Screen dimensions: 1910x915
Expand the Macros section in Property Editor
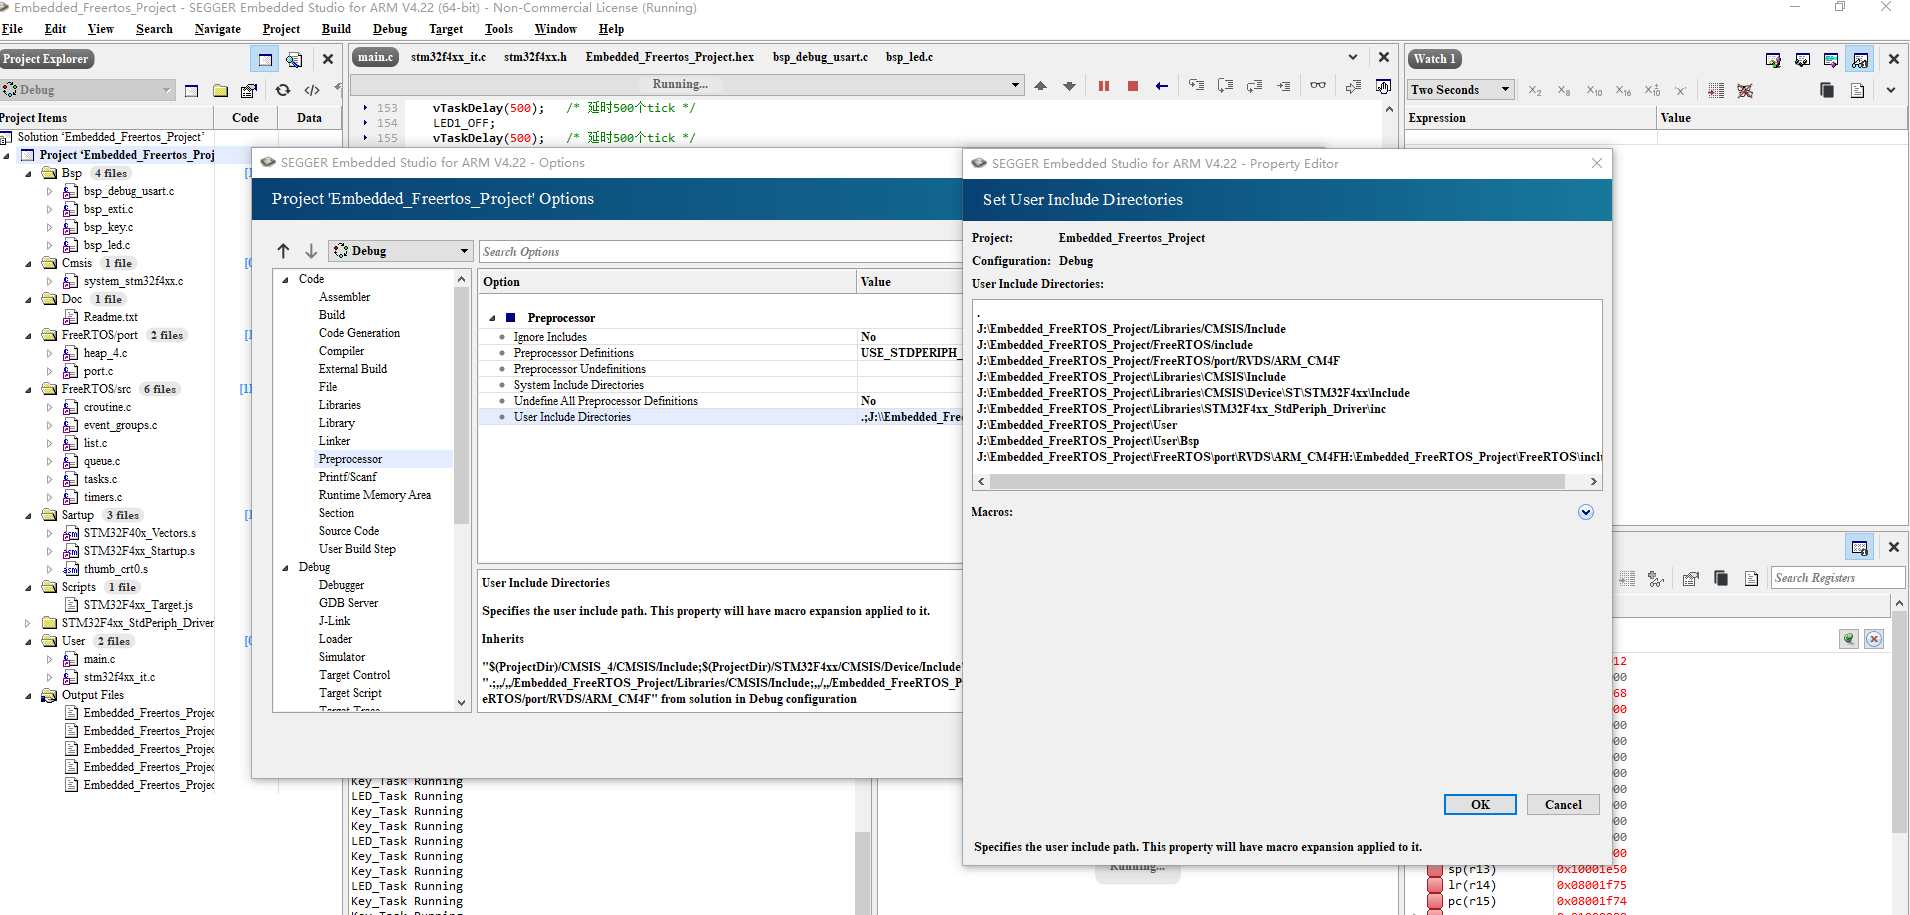1586,512
